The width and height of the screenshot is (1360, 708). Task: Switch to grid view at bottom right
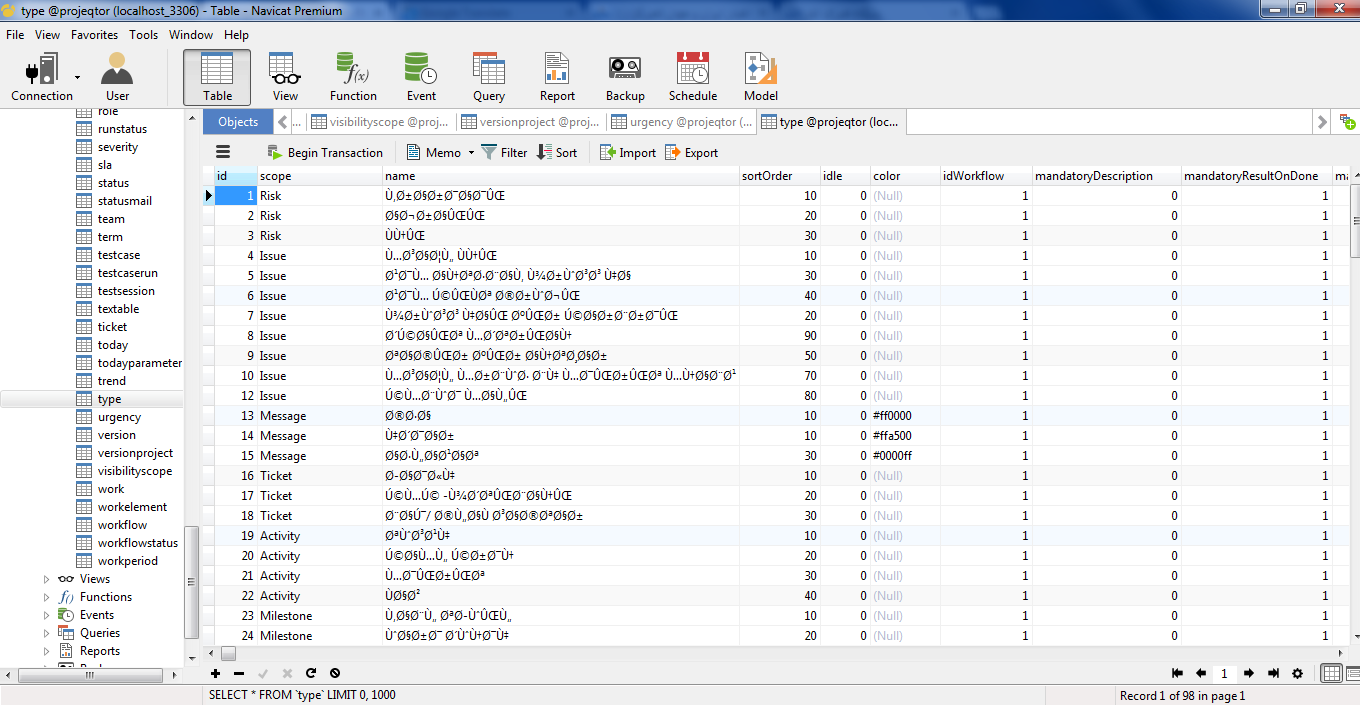1331,674
